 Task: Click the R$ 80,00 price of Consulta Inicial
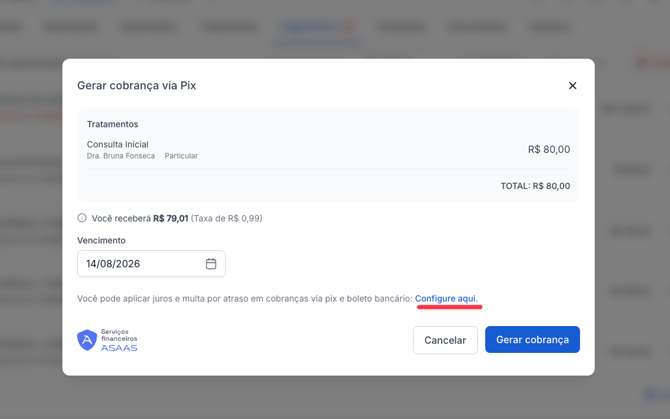(549, 149)
